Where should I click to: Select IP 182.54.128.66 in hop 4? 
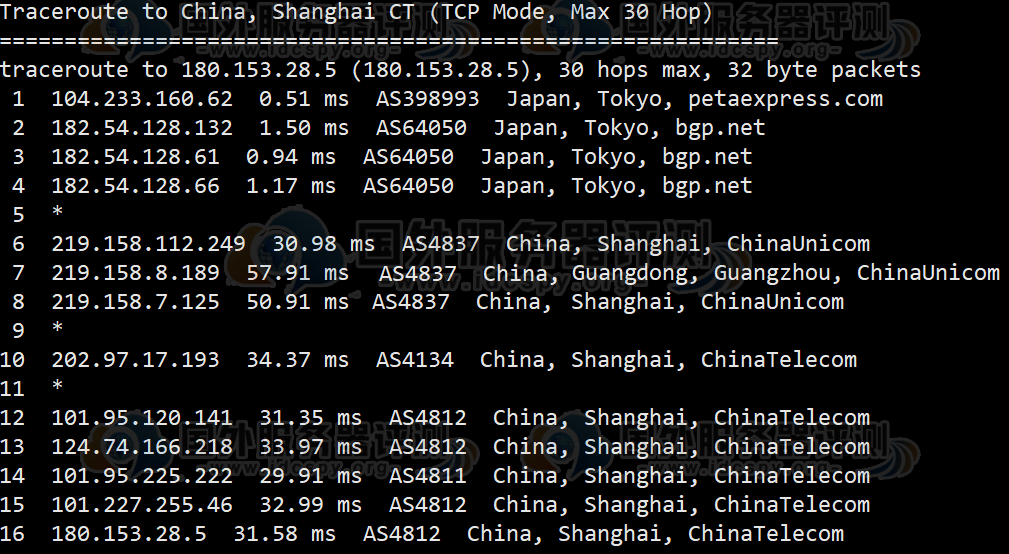135,185
